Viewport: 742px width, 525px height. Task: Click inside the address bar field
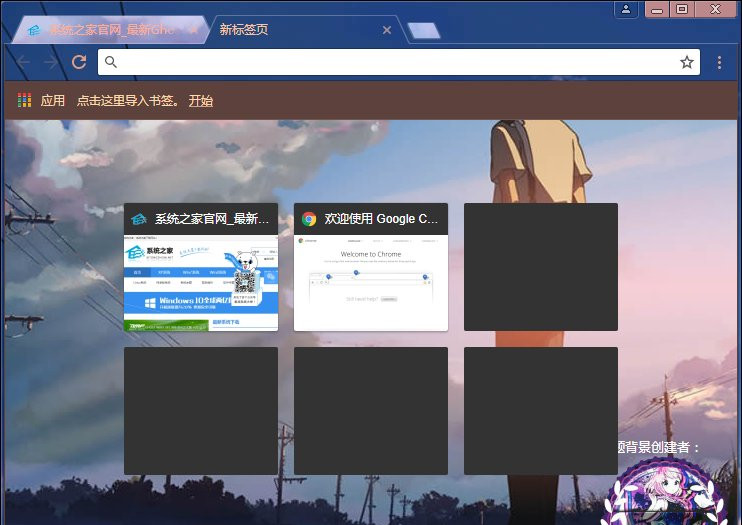tap(399, 62)
